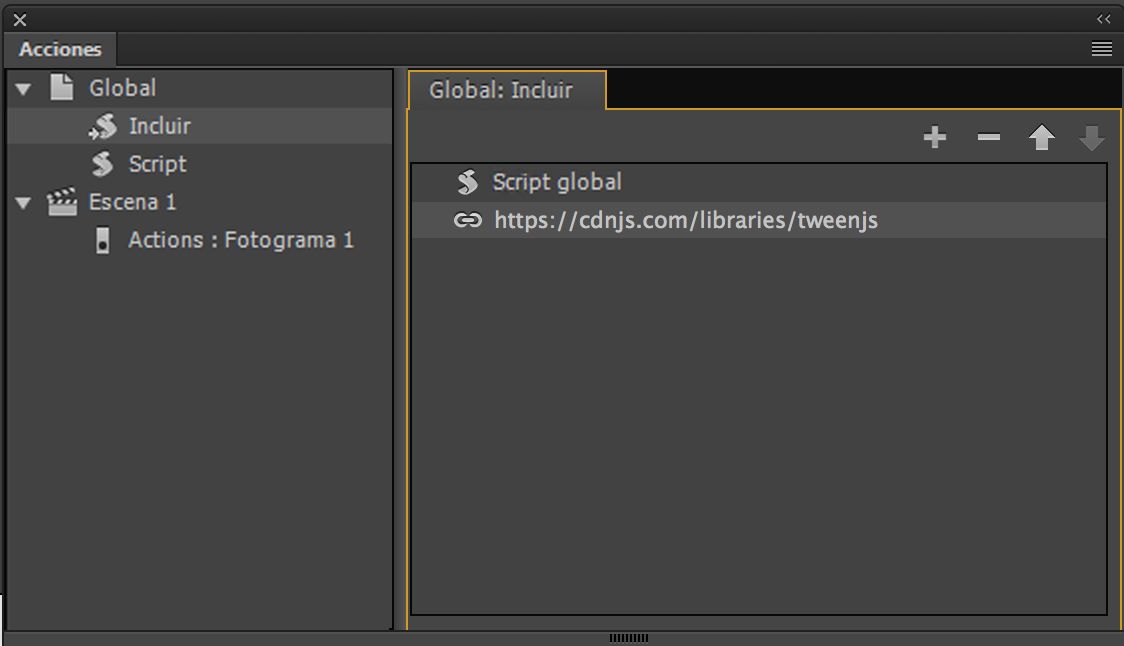Image resolution: width=1124 pixels, height=646 pixels.
Task: Click the Script item icon in tree
Action: pyautogui.click(x=103, y=164)
